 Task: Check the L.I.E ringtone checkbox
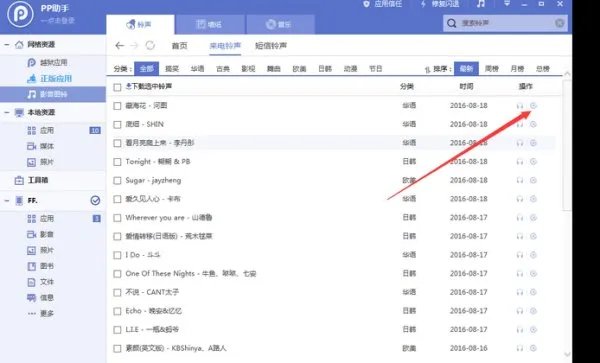point(117,330)
